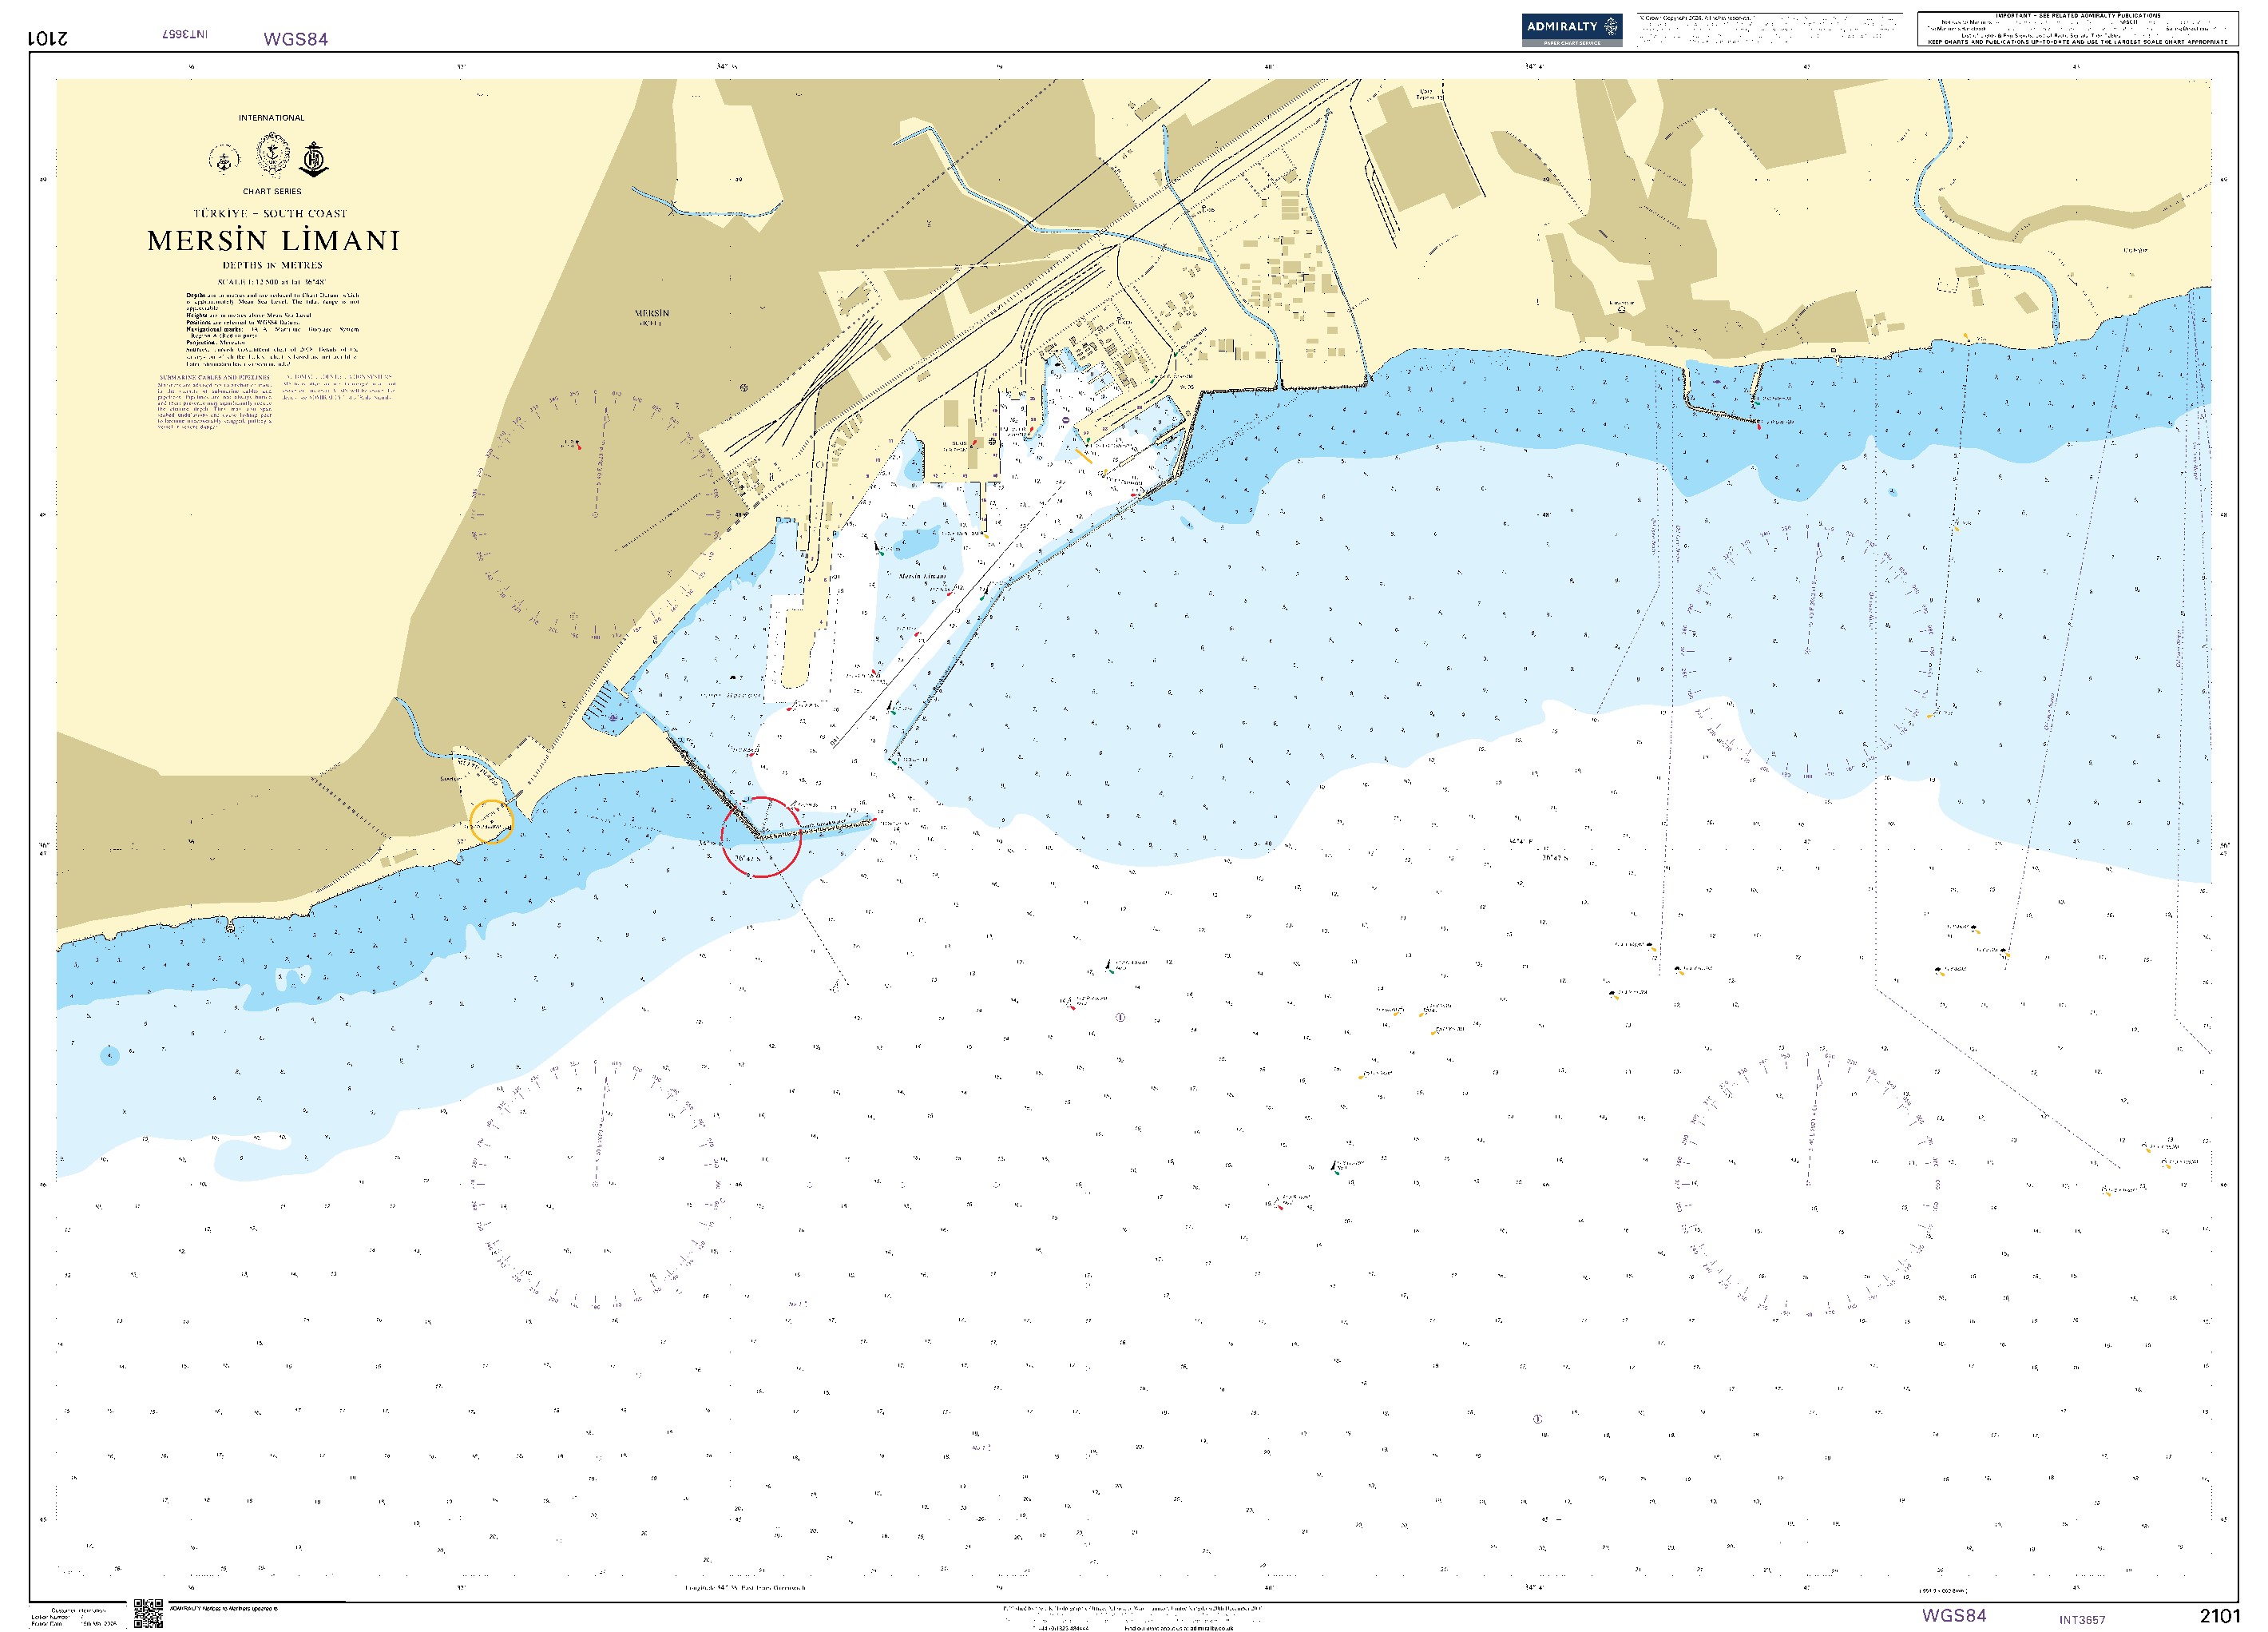Click the DEPTHS IN METRES subtitle

[272, 265]
